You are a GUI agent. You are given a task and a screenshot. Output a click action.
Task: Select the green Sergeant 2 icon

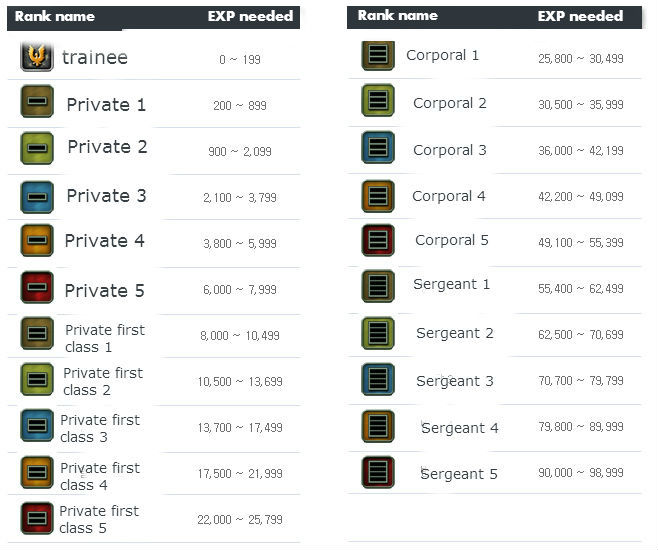pyautogui.click(x=378, y=333)
